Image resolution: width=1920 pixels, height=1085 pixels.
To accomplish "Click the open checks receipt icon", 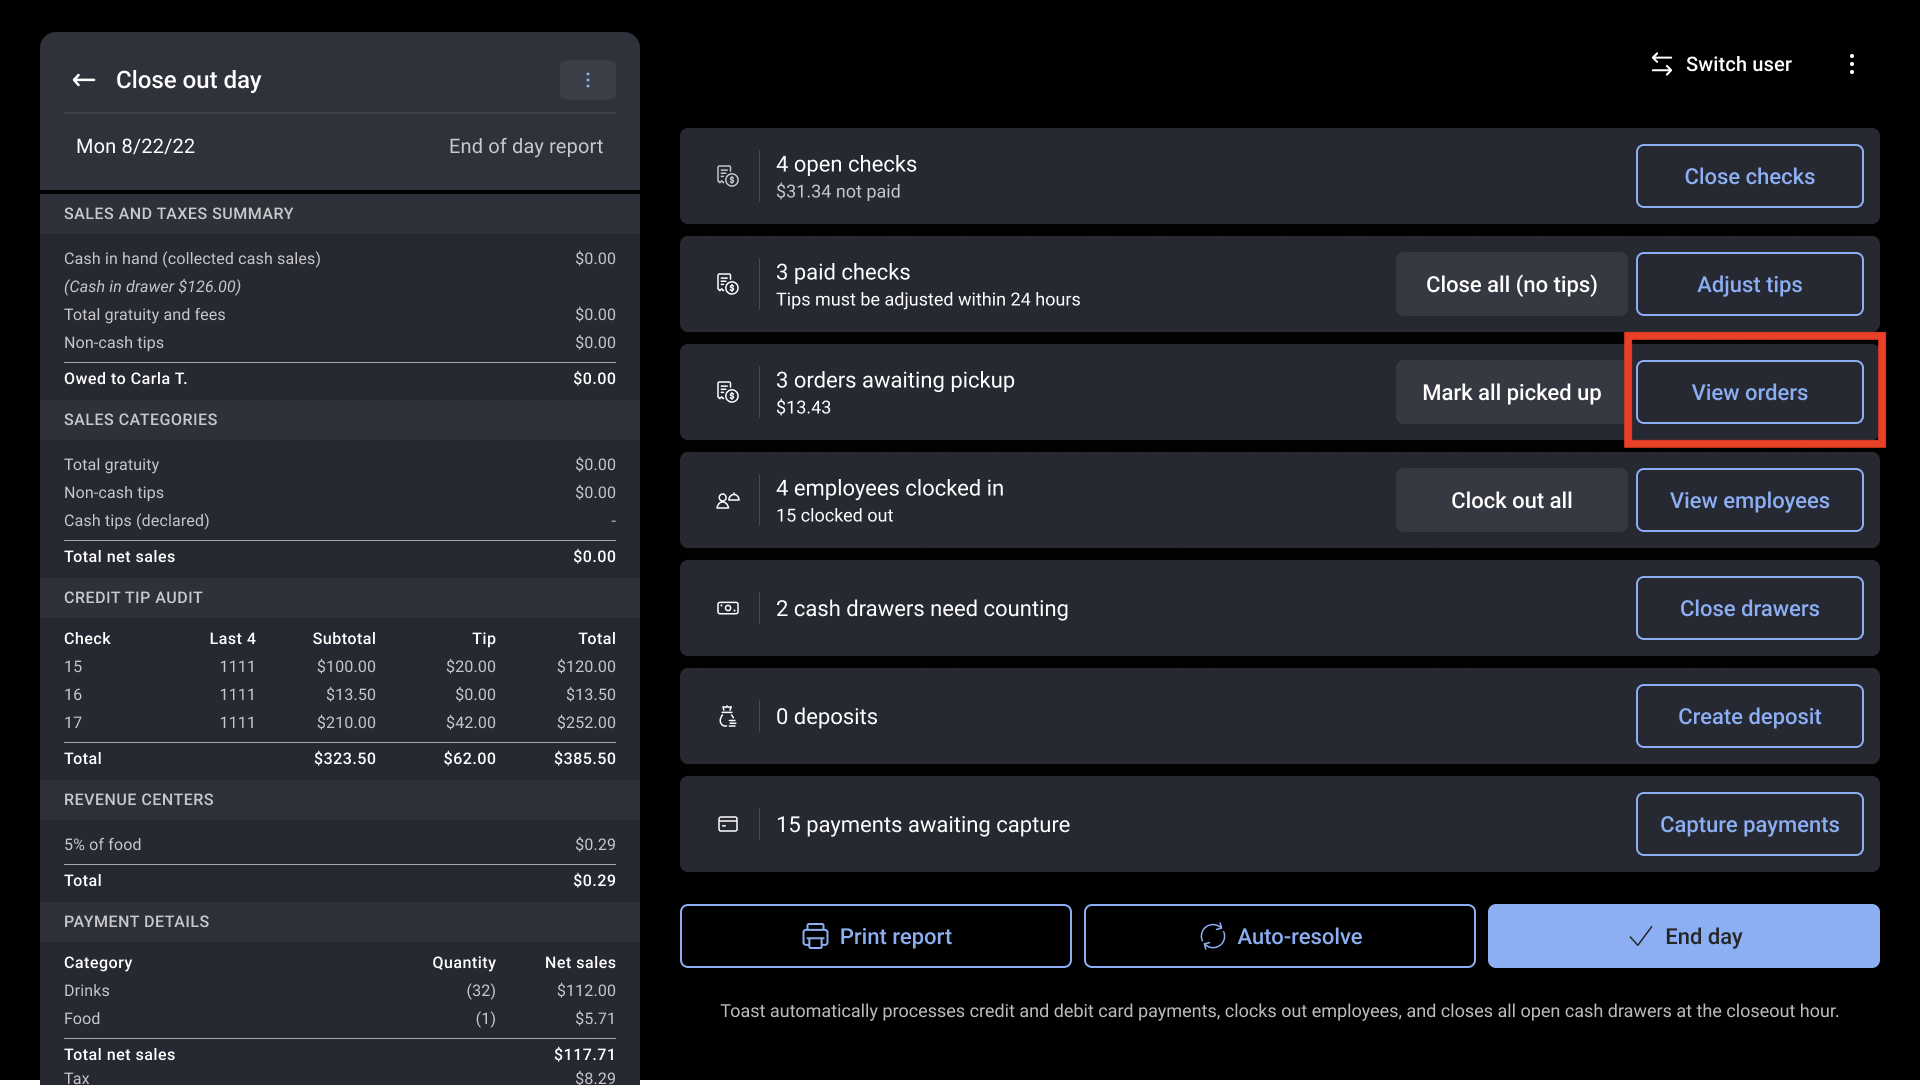I will pos(728,174).
